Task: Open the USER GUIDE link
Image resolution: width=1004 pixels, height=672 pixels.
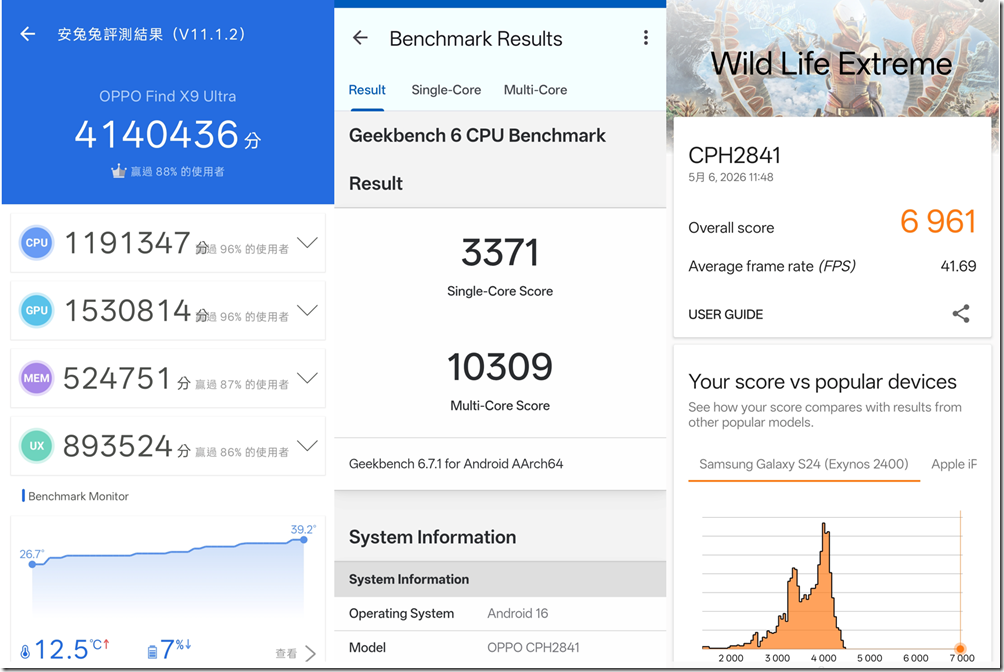Action: point(725,315)
